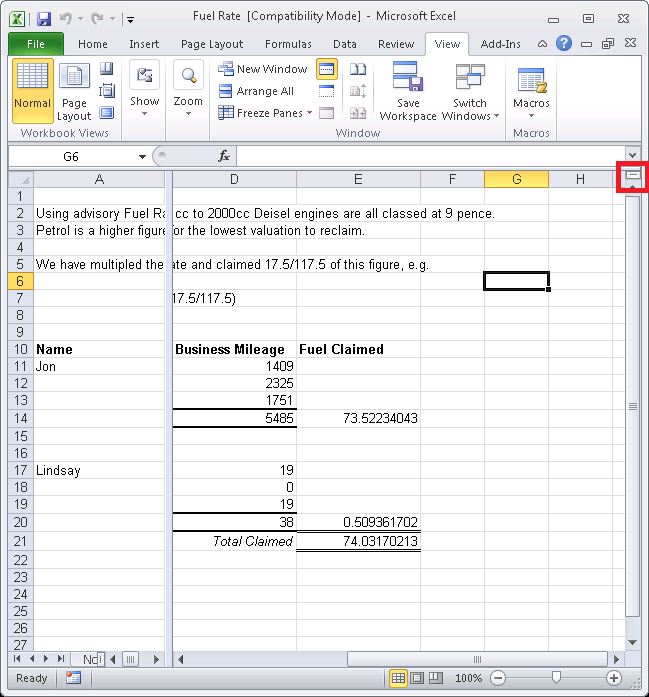Click the Save icon in quick access toolbar
The image size is (649, 697).
44,19
